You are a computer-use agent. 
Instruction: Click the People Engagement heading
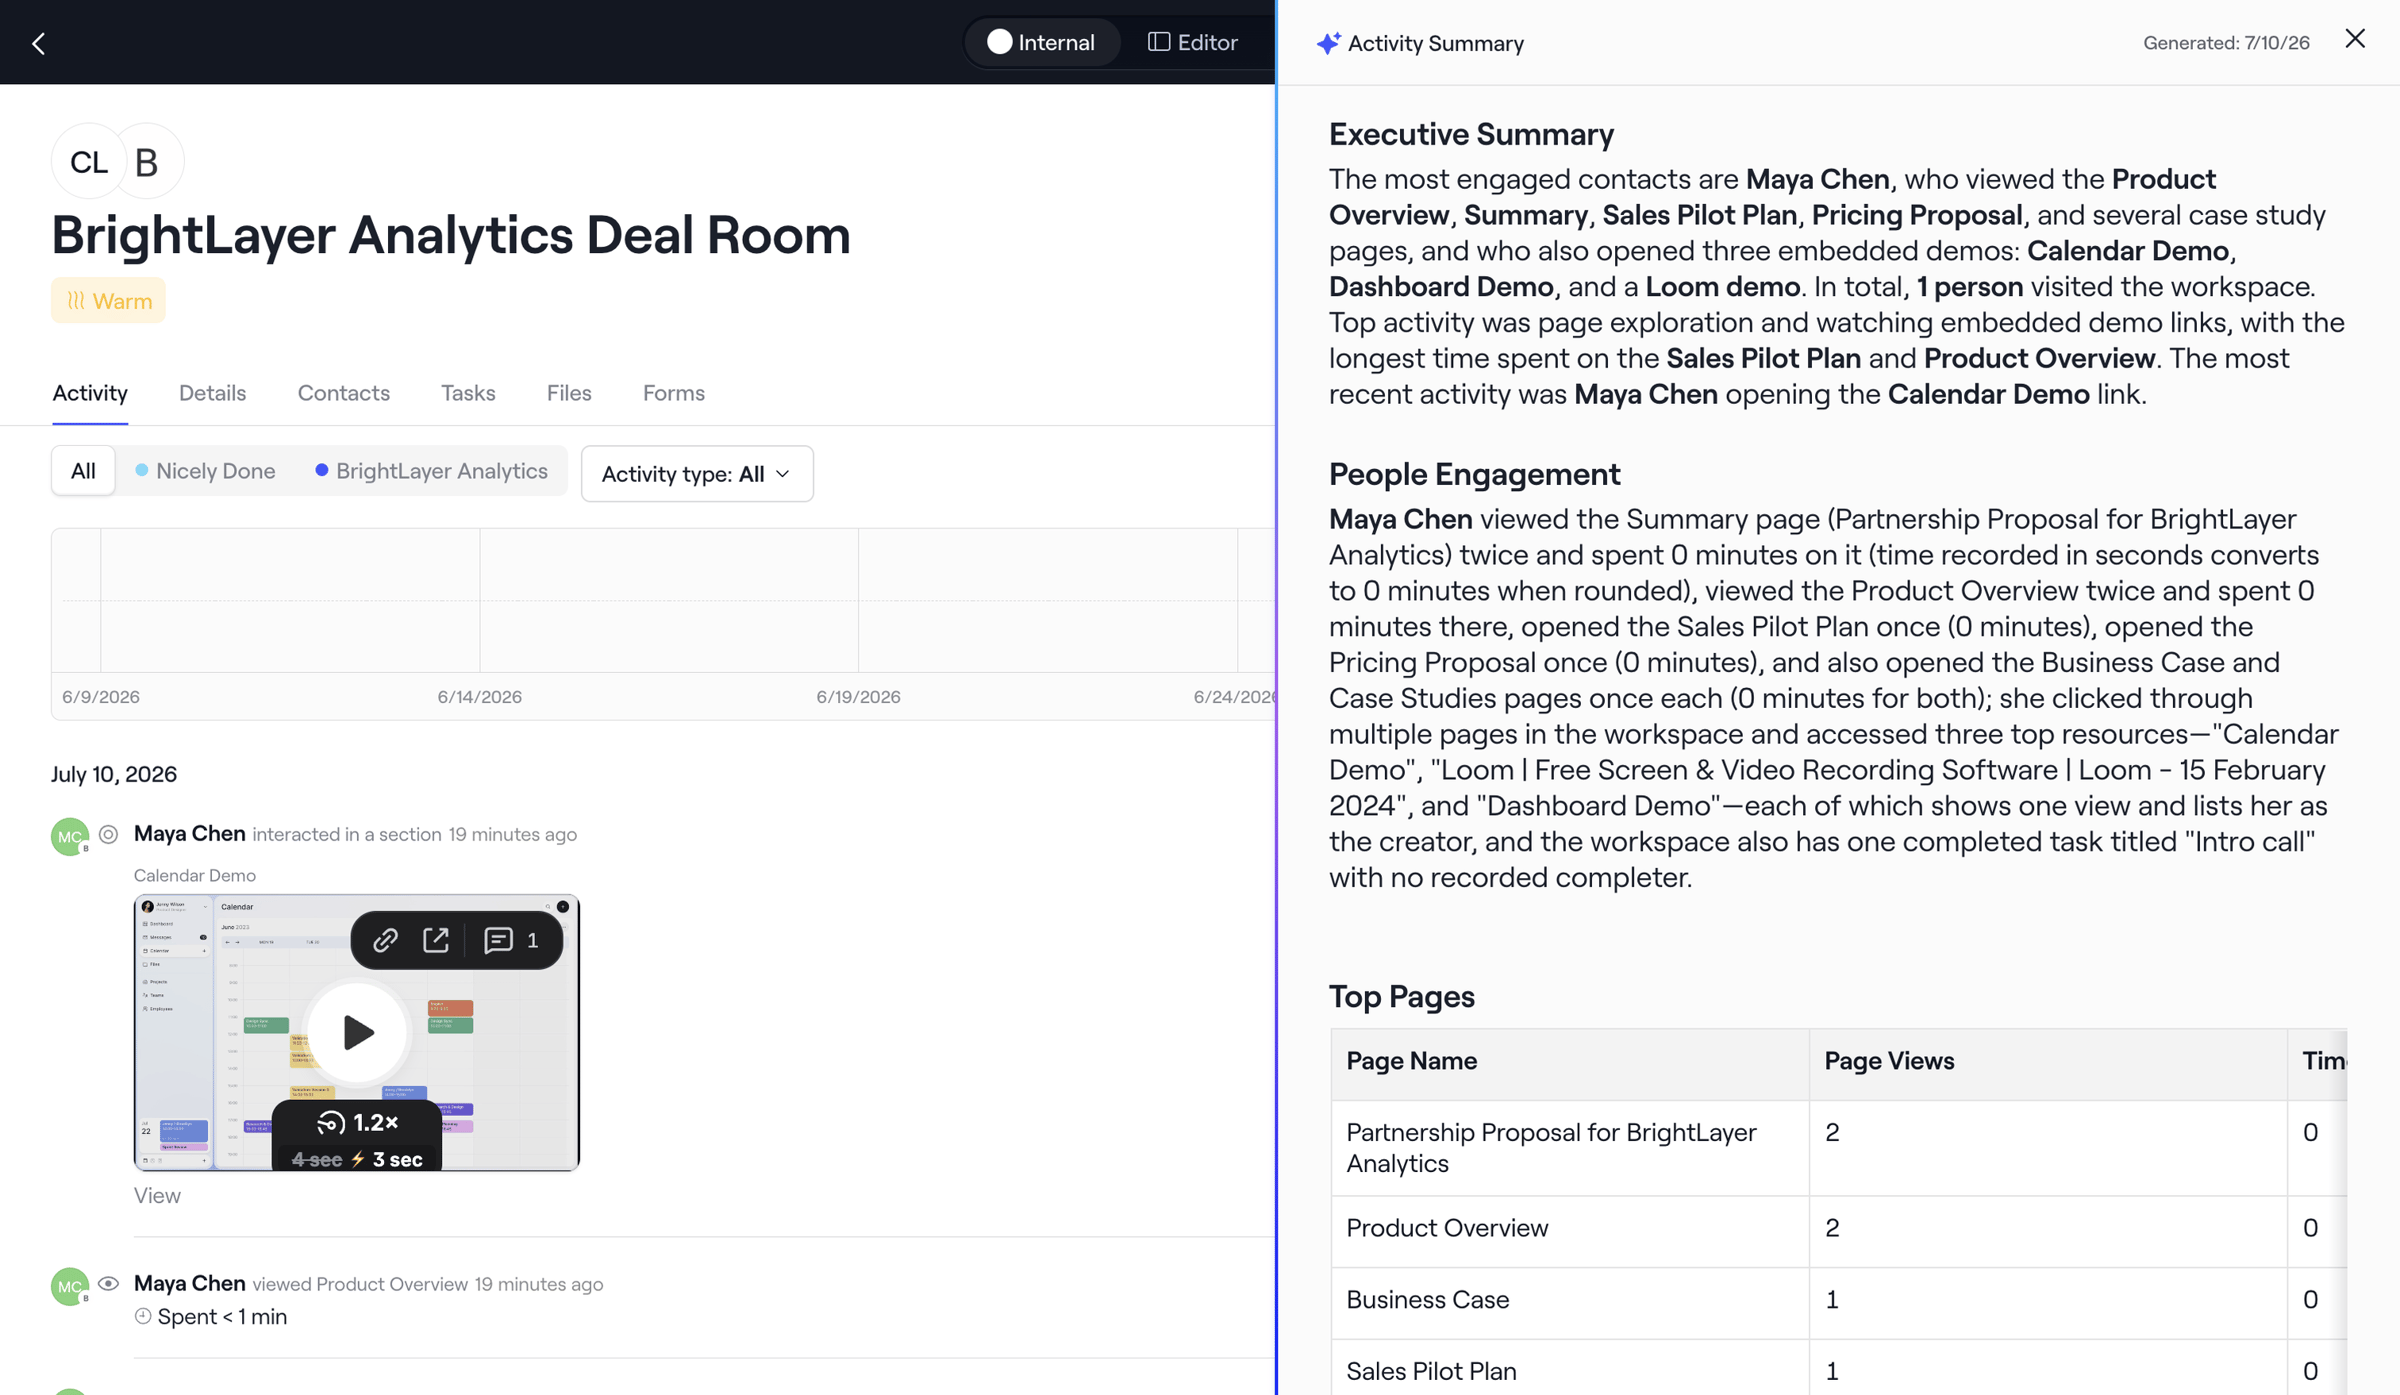(x=1474, y=474)
